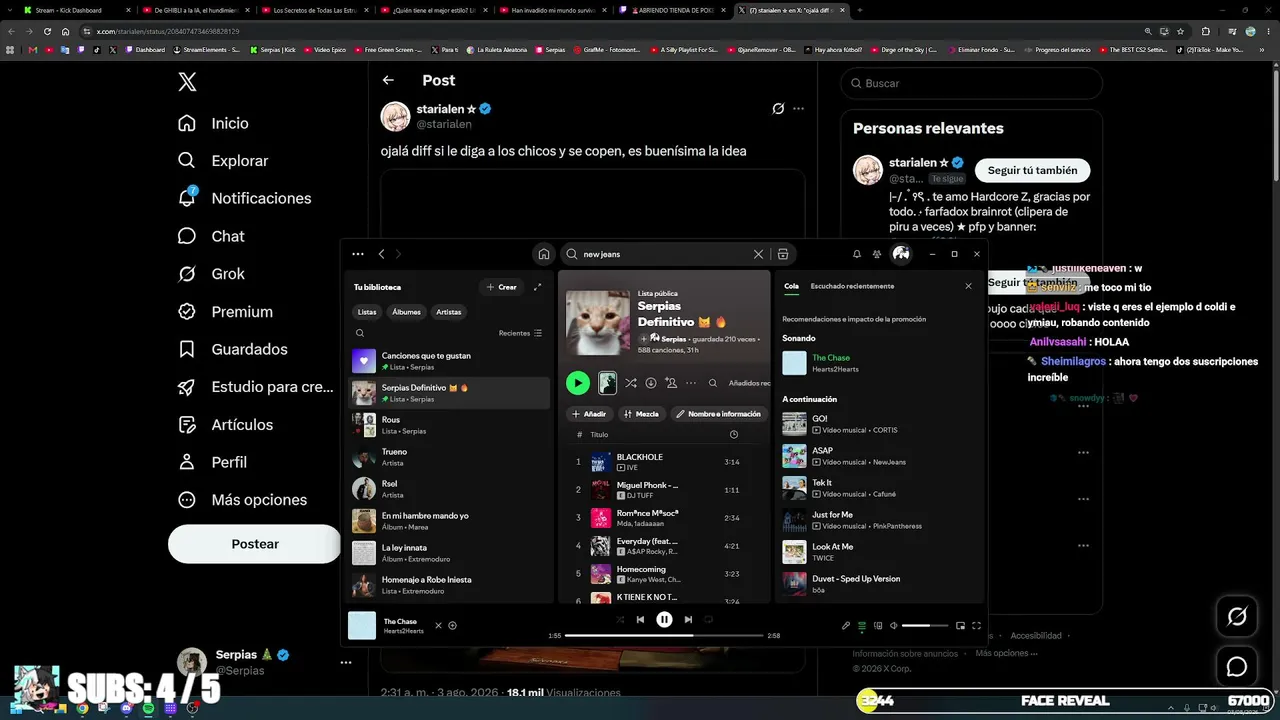Open the artist Trueno in library

click(450, 457)
